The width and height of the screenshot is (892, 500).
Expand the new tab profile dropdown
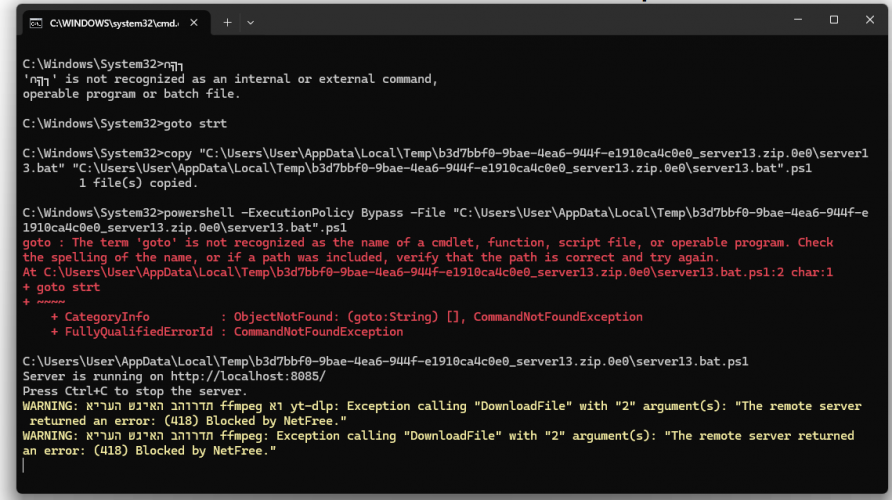(251, 21)
